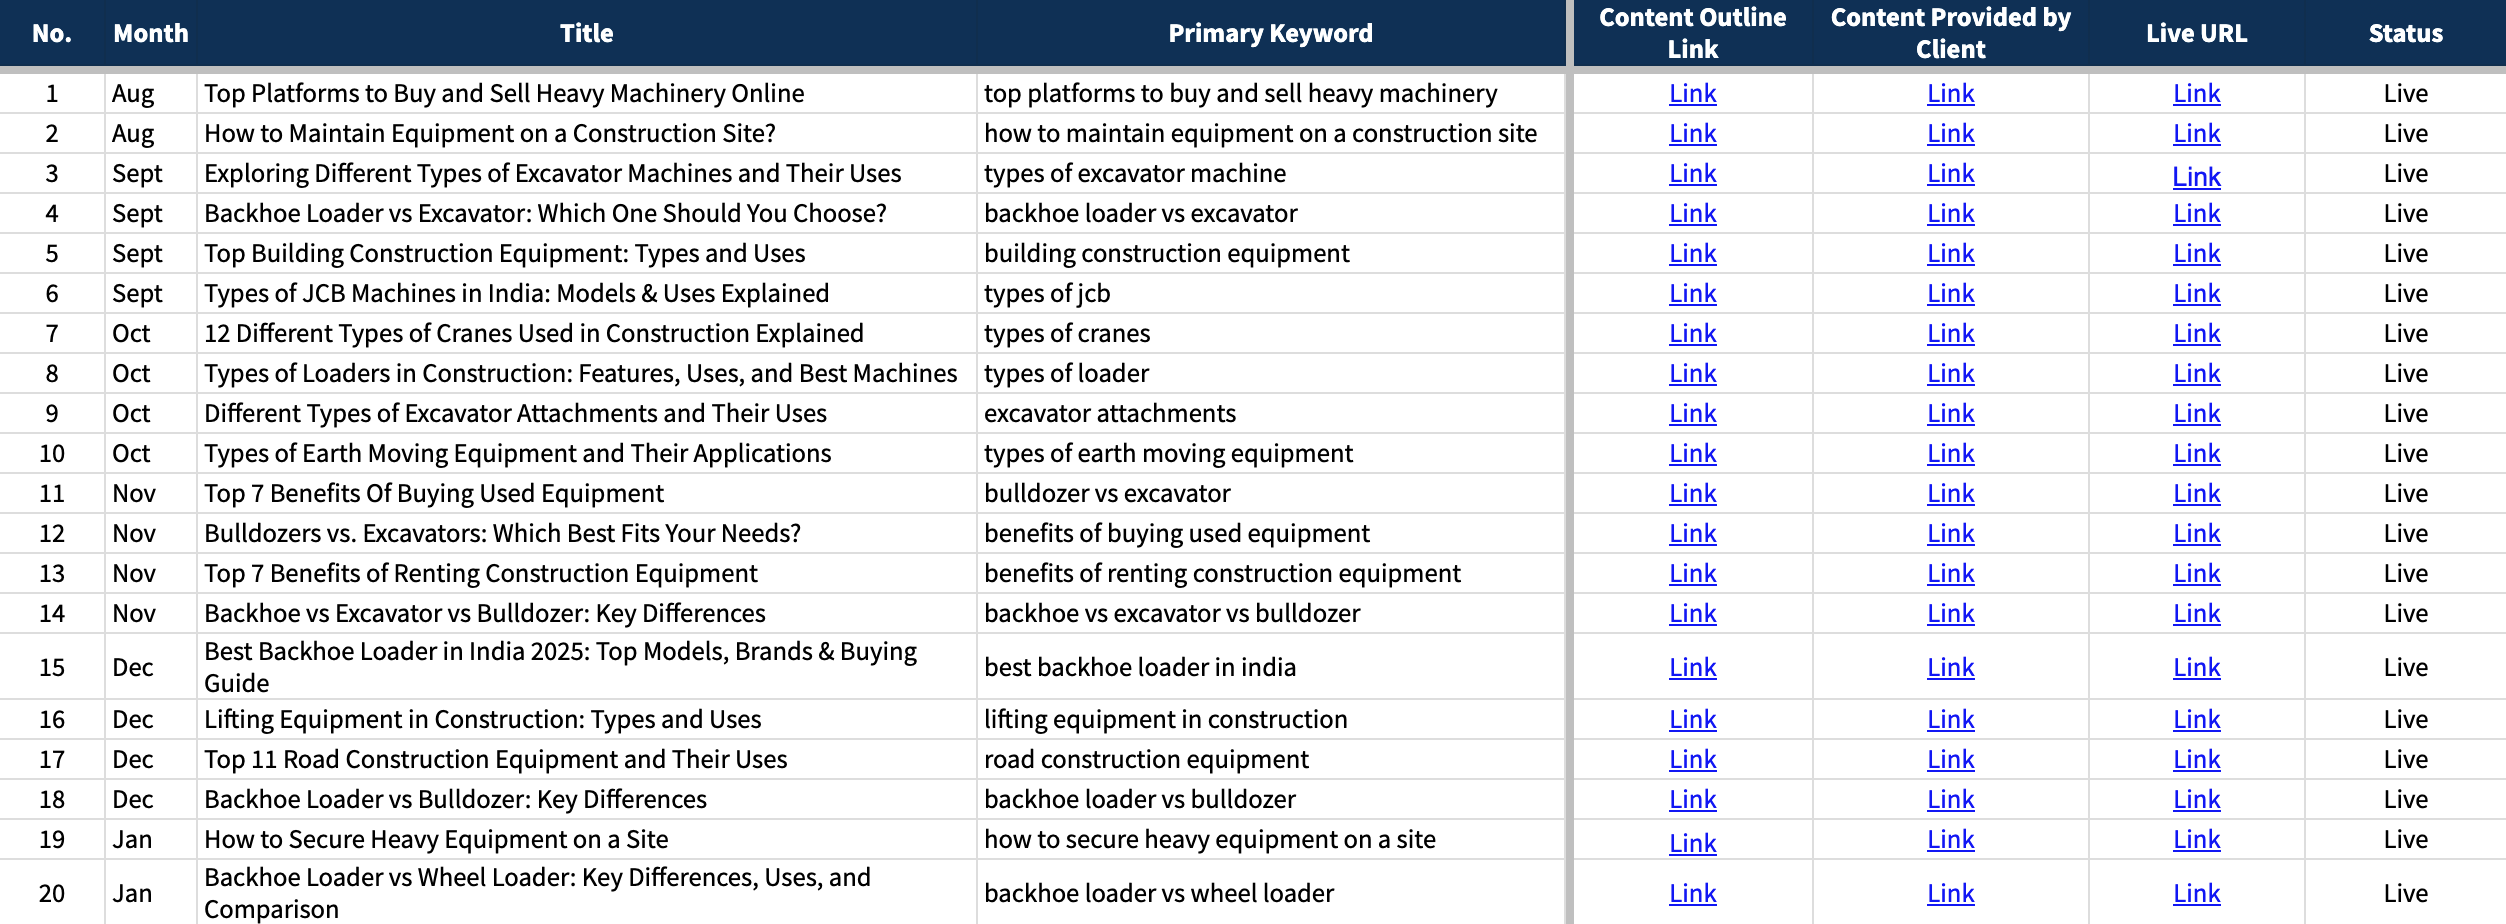
Task: Select title 'Top 7 Benefits Of Buying Used Equipment'
Action: [x=586, y=493]
